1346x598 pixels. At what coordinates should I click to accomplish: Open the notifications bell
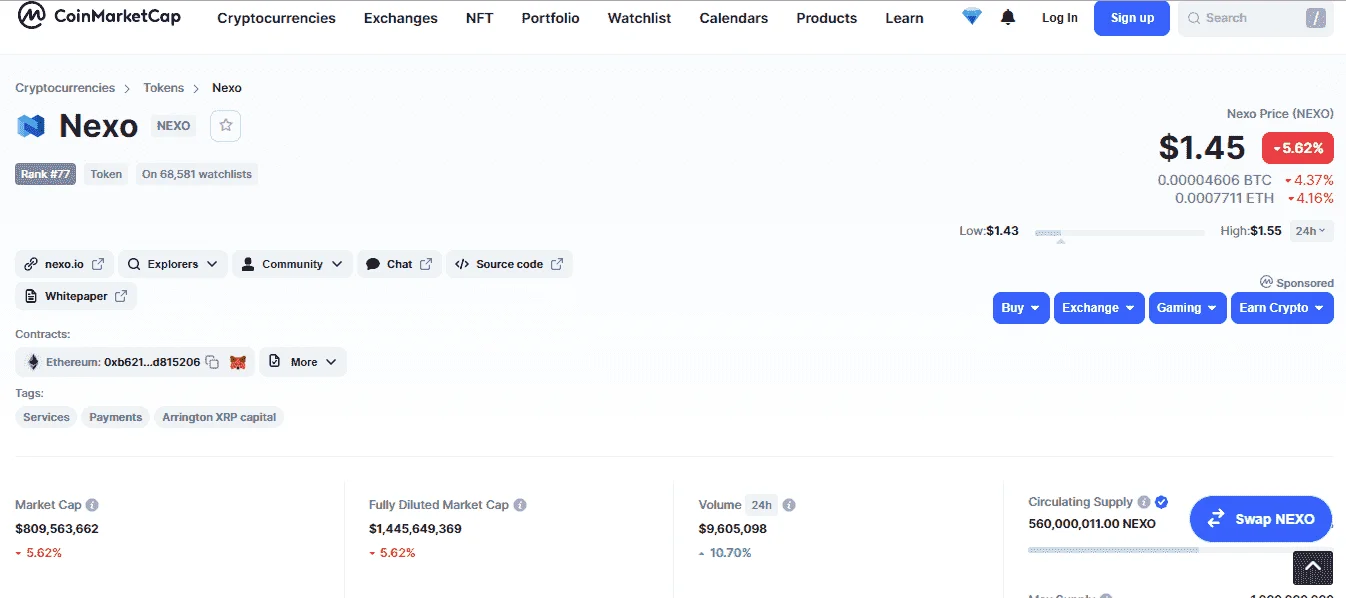1008,18
